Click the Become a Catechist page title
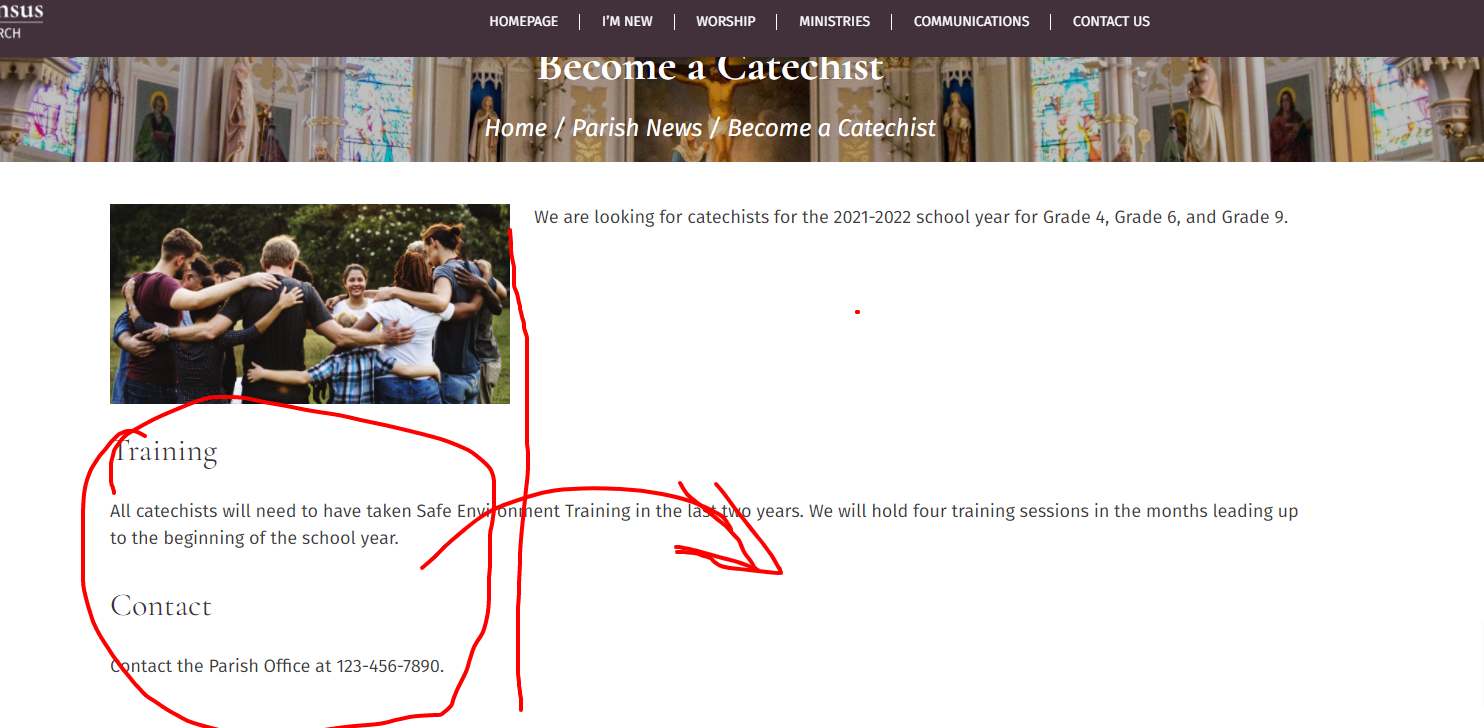 tap(710, 70)
